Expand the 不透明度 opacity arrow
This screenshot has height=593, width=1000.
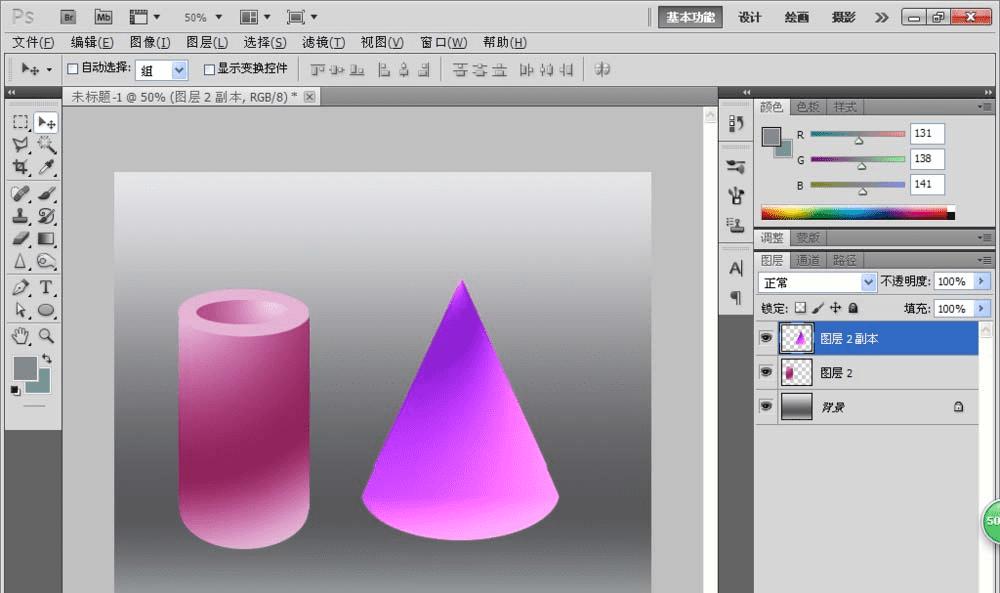click(x=981, y=282)
